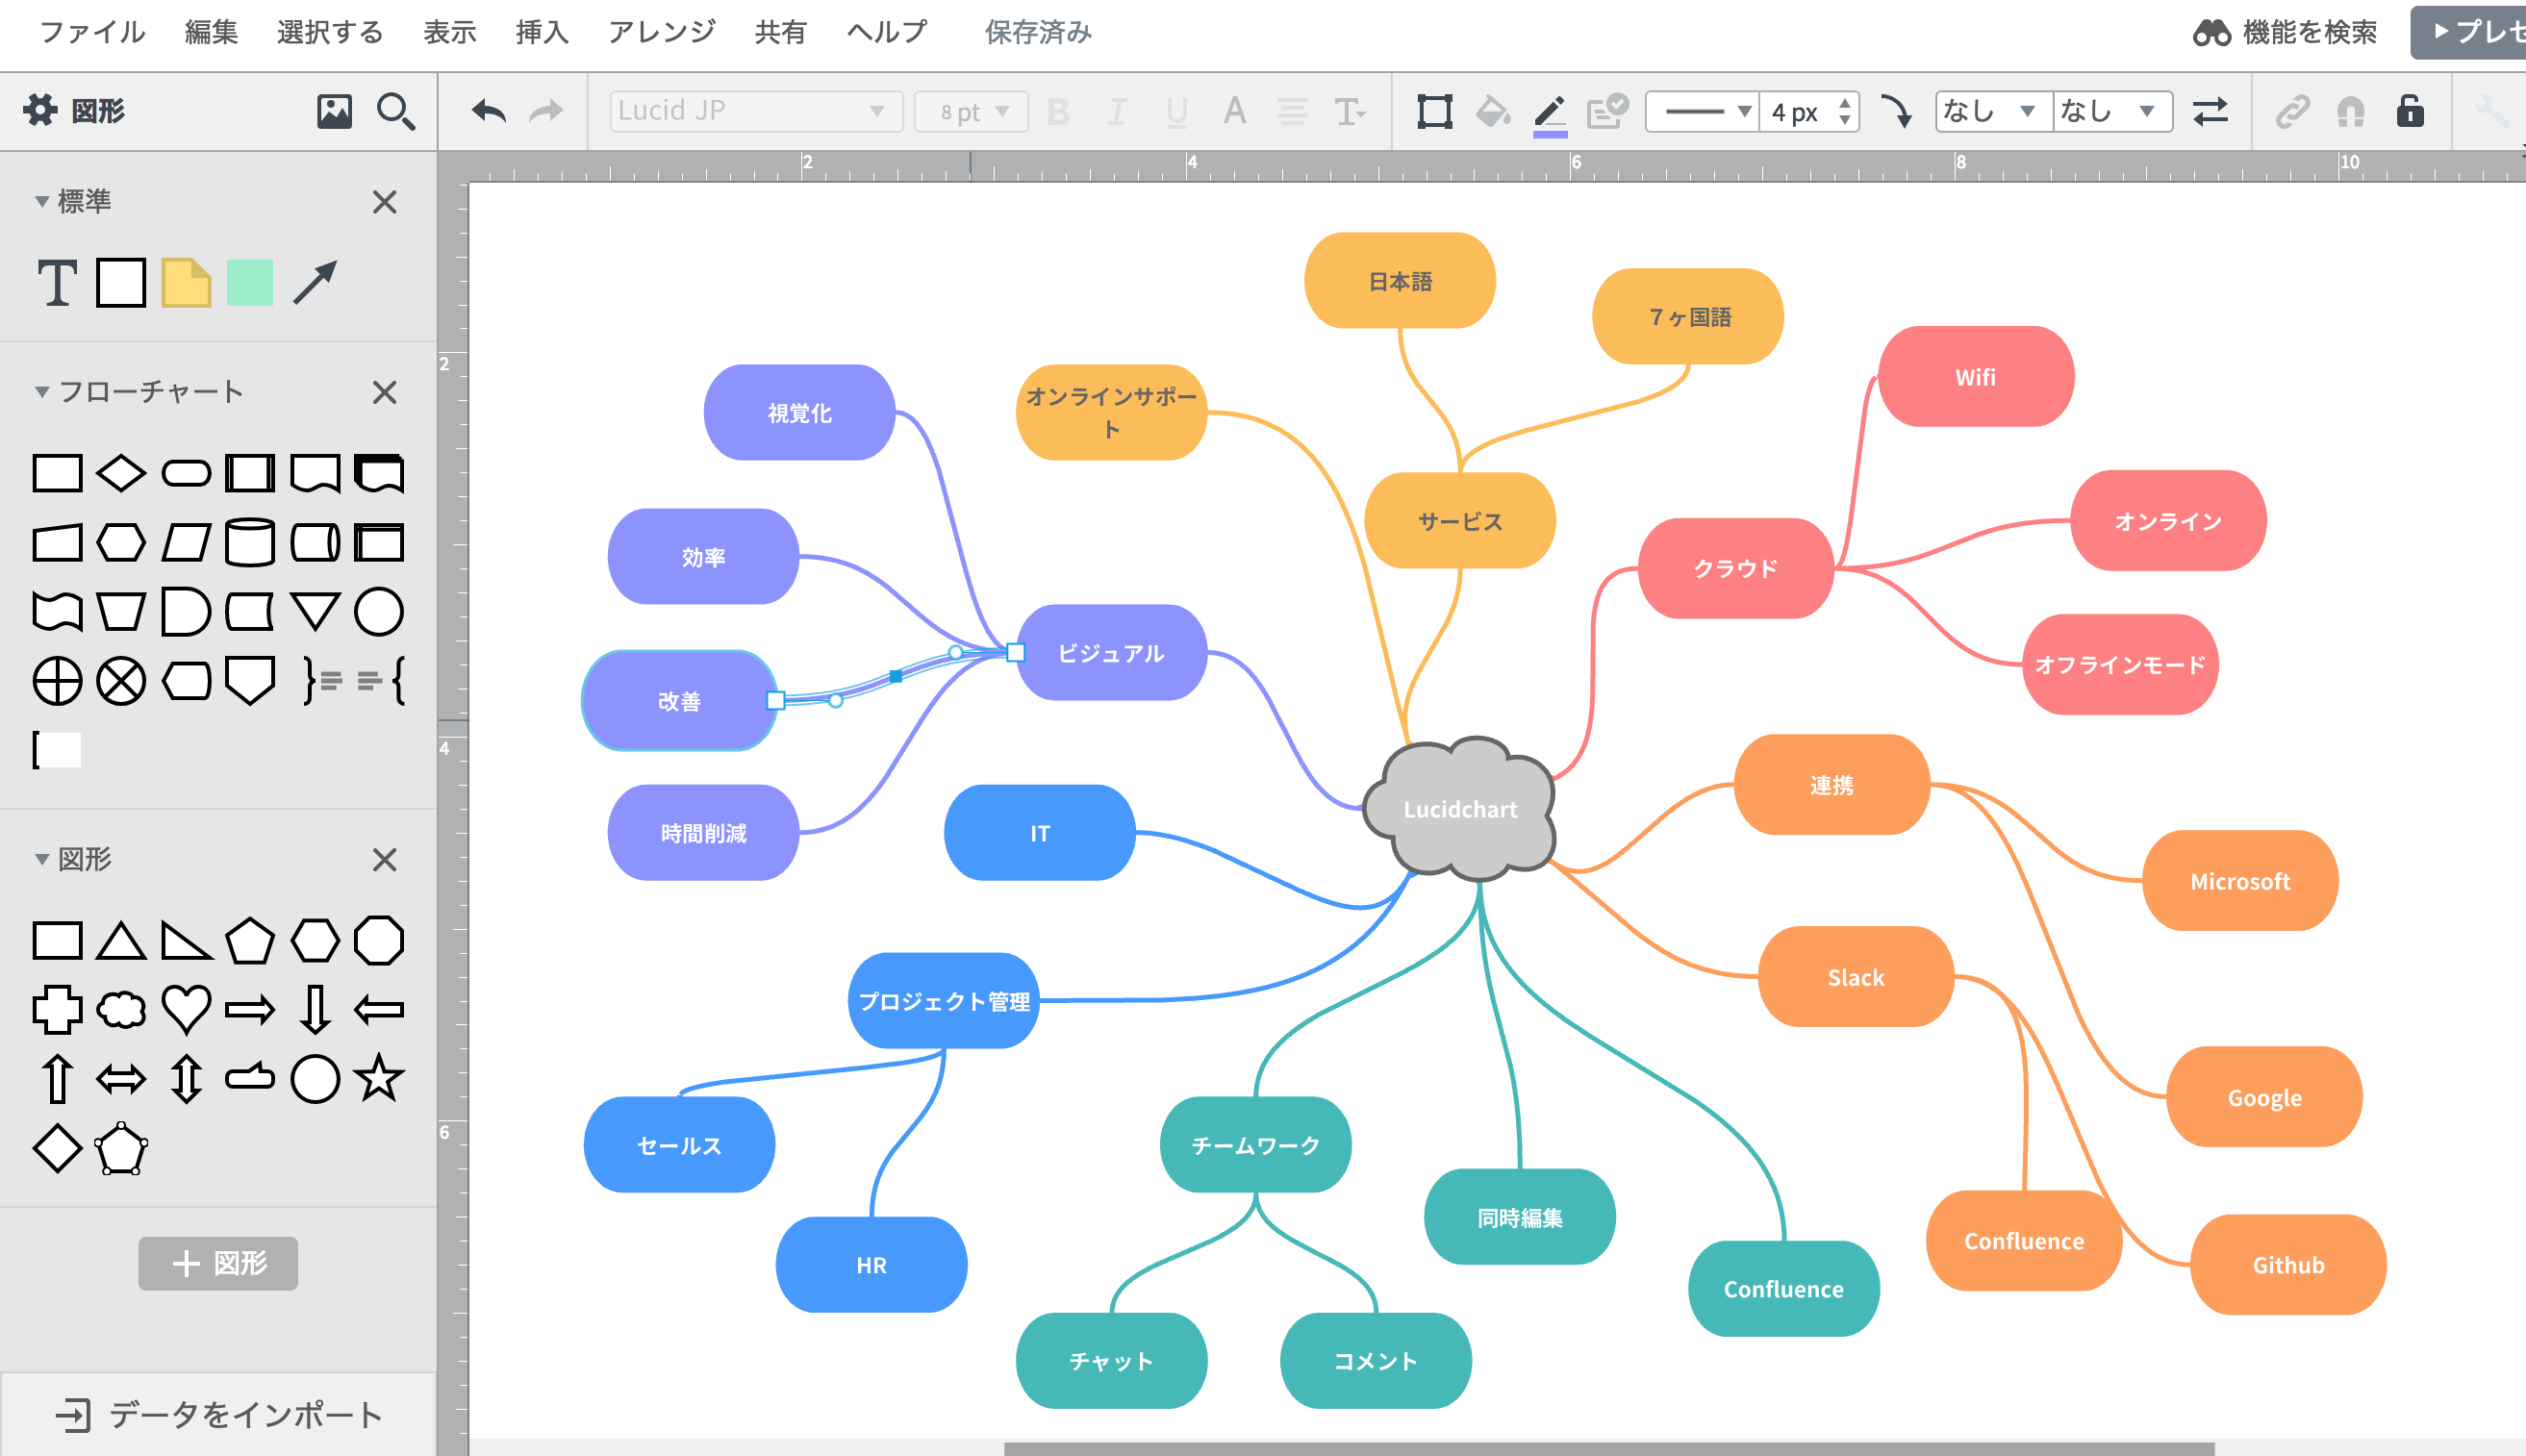2526x1456 pixels.
Task: Collapse the 図形 shape section
Action: coord(42,859)
